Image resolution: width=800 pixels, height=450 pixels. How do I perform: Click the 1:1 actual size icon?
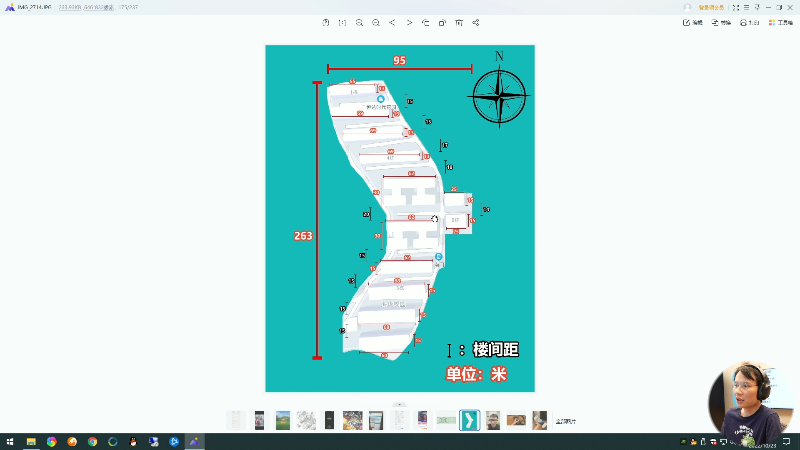pyautogui.click(x=342, y=22)
